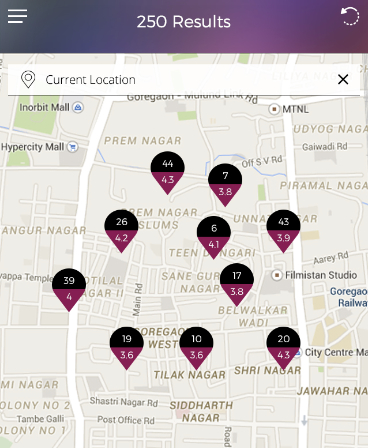Tap the MTNL place marker
368x448 pixels.
274,109
